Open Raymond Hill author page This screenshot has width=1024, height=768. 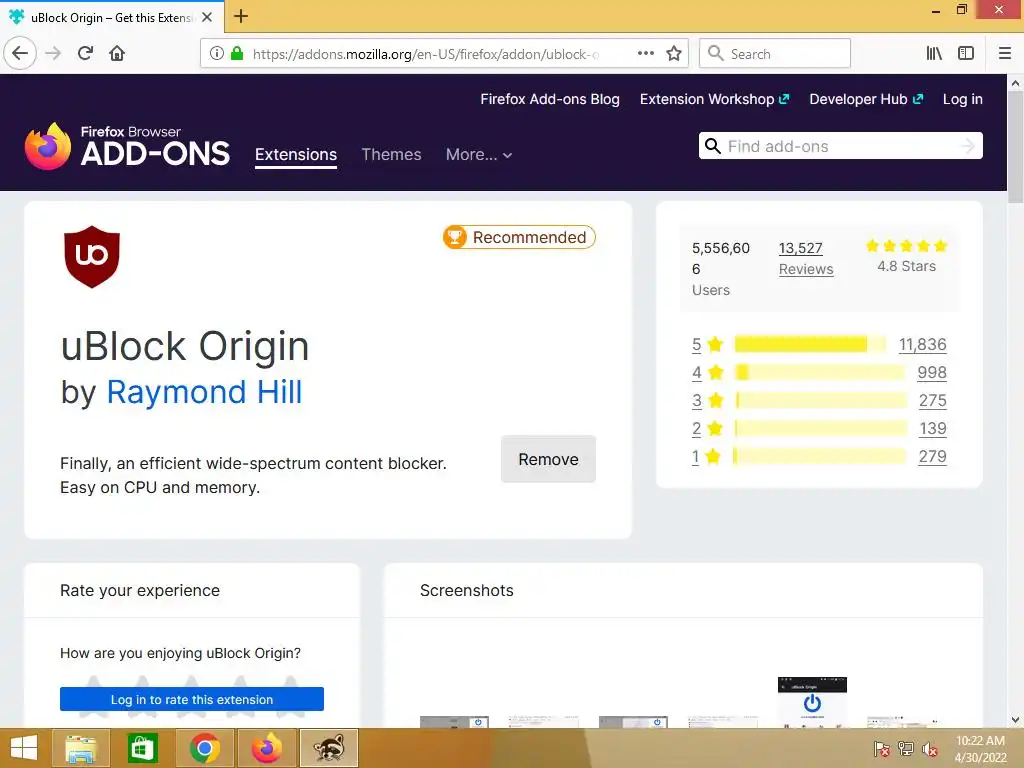204,392
